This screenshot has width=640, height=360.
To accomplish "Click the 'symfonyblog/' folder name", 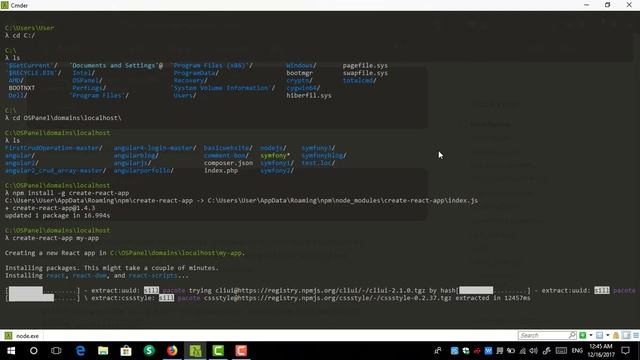I will coord(324,156).
